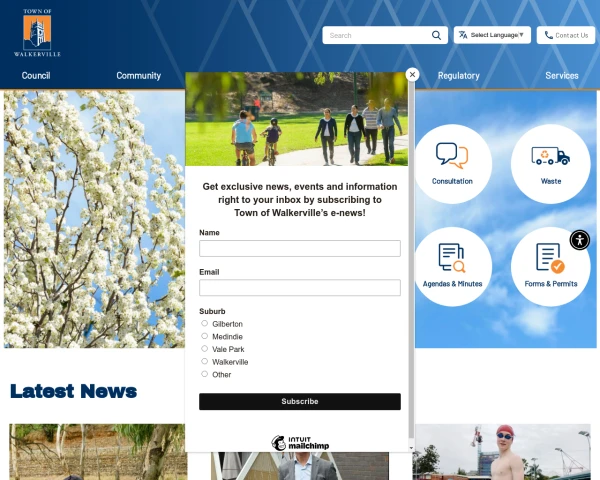Click the Name input field

300,248
